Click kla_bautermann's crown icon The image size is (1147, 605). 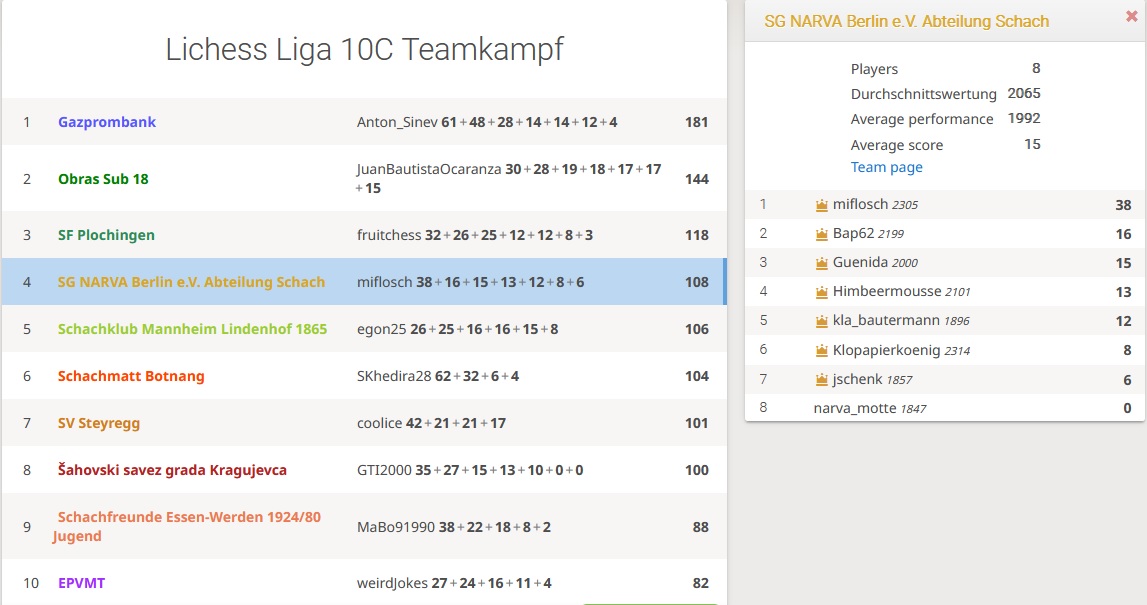click(821, 321)
